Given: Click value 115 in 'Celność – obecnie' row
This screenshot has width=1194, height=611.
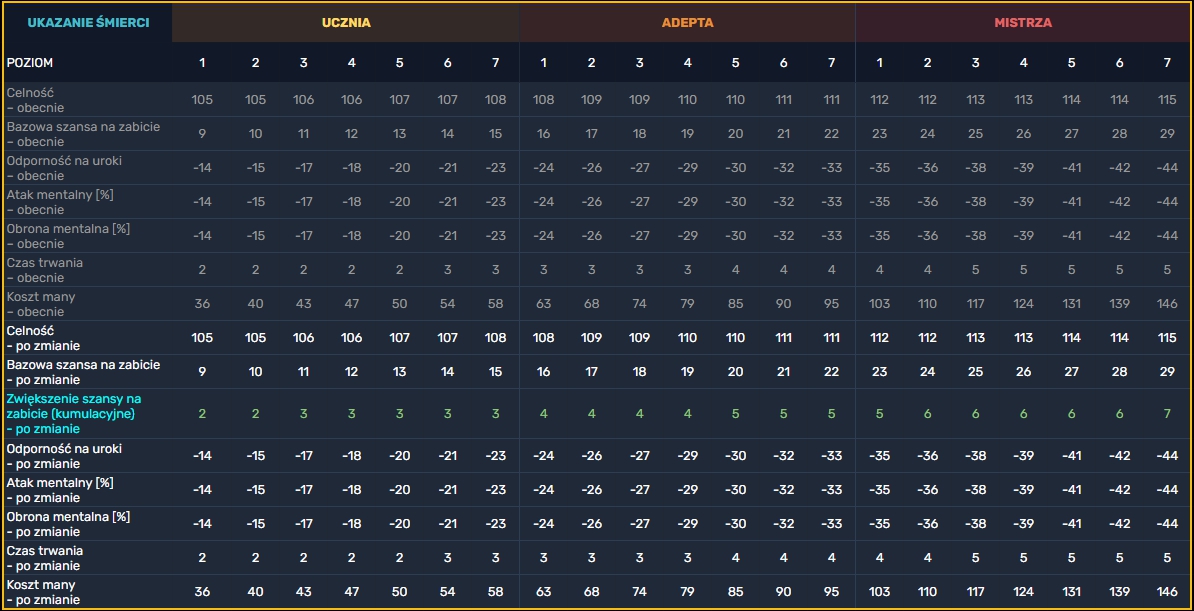Looking at the screenshot, I should tap(1167, 99).
